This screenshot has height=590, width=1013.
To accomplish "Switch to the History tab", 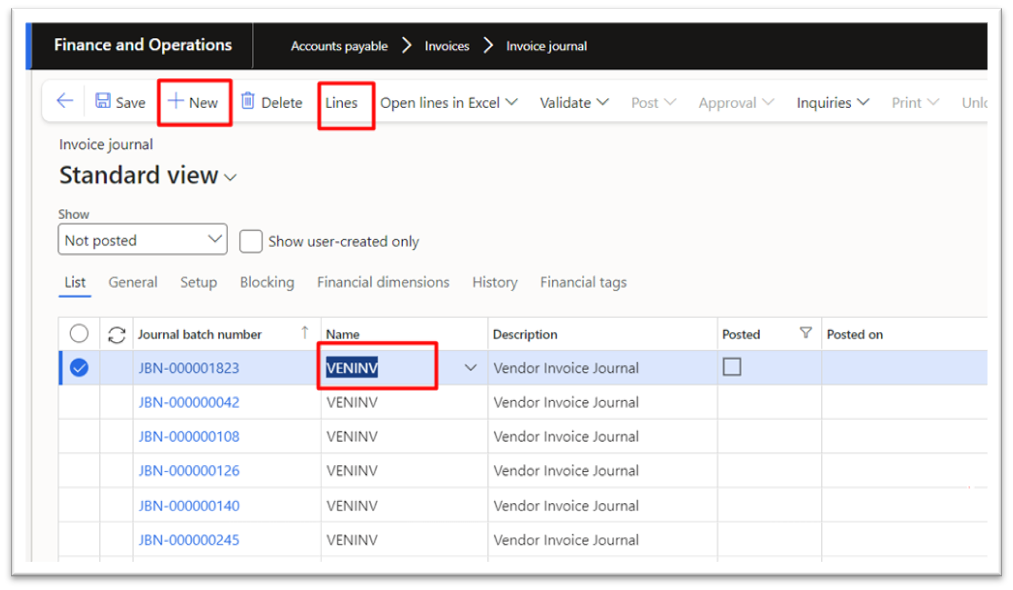I will [x=495, y=282].
